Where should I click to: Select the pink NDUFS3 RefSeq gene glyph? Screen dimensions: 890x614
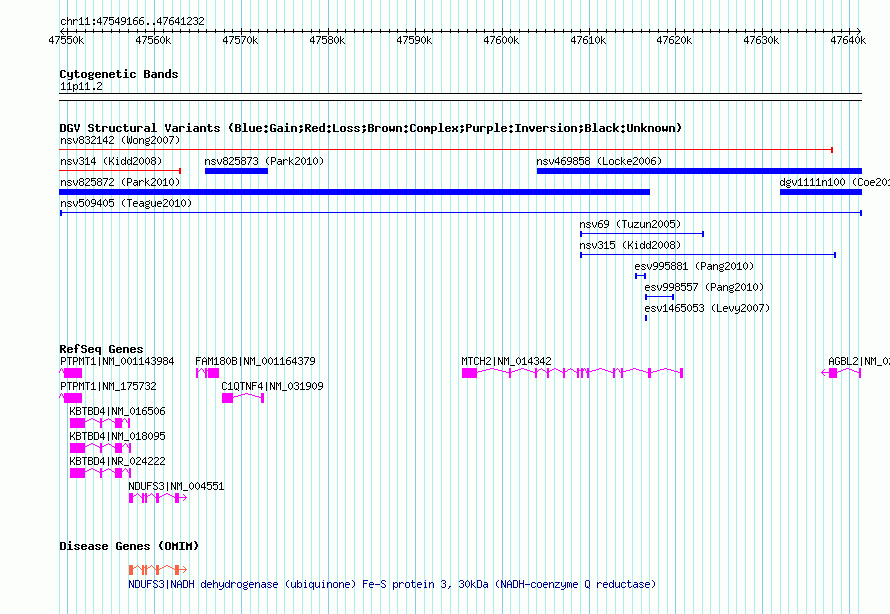158,498
